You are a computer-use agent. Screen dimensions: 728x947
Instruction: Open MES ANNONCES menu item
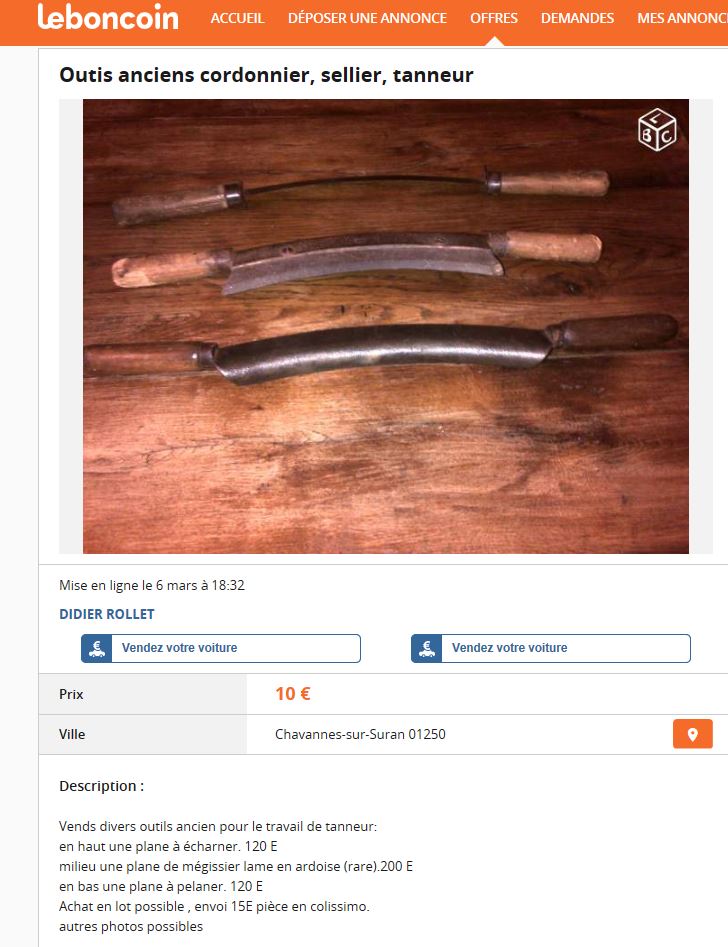click(682, 18)
